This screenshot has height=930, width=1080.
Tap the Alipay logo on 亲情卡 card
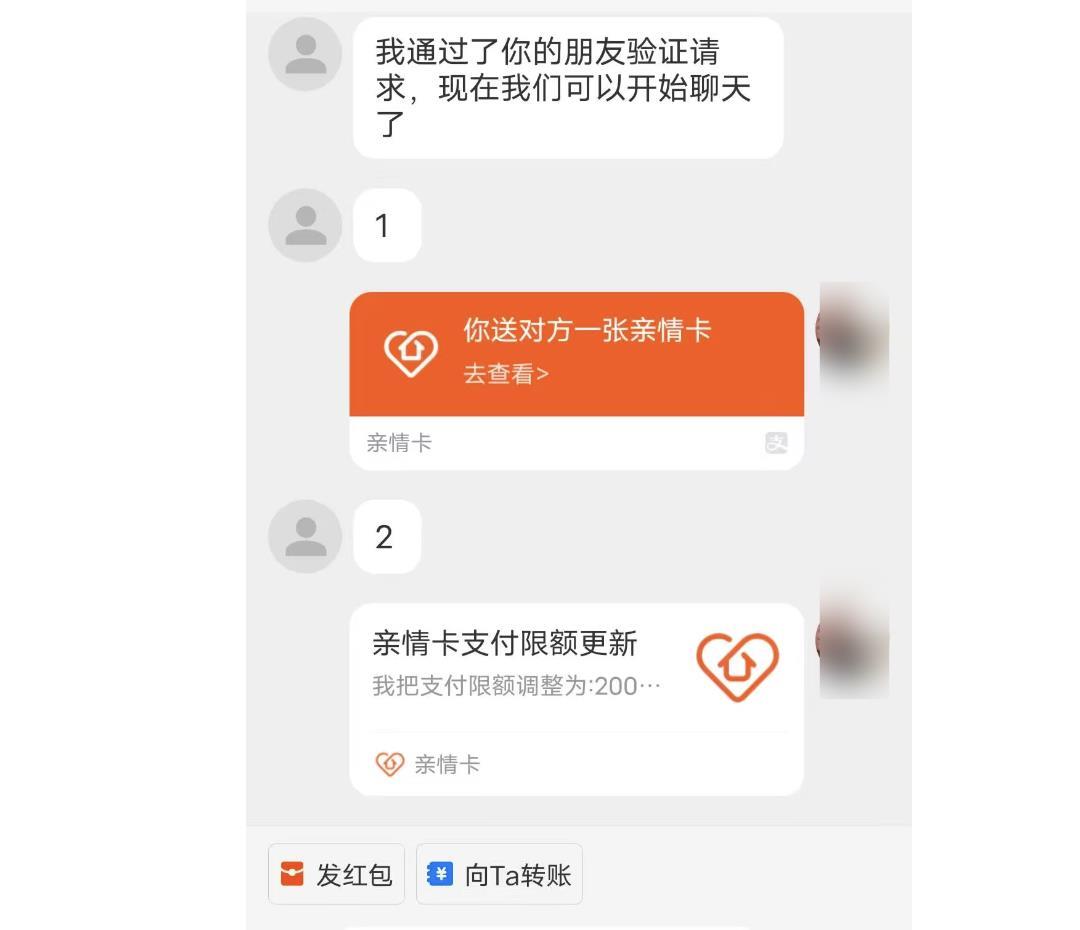[776, 442]
